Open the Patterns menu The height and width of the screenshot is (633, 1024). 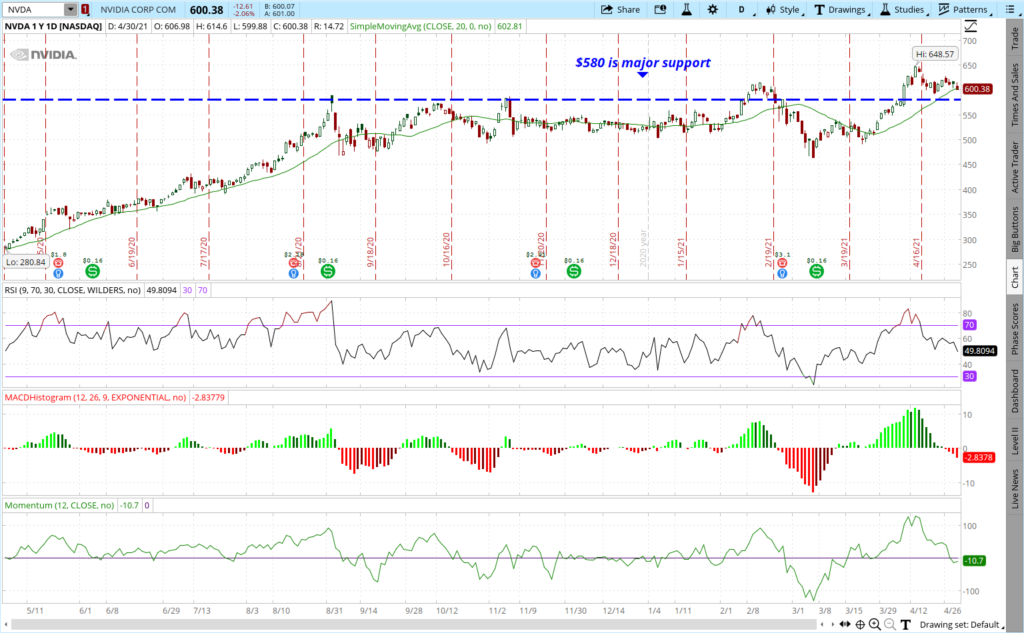coord(964,9)
